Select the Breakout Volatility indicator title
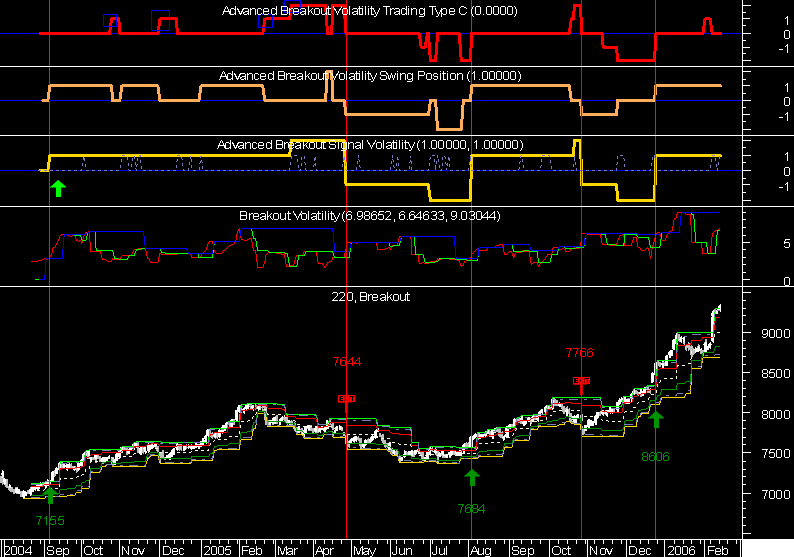Viewport: 794px width, 557px height. pyautogui.click(x=370, y=216)
